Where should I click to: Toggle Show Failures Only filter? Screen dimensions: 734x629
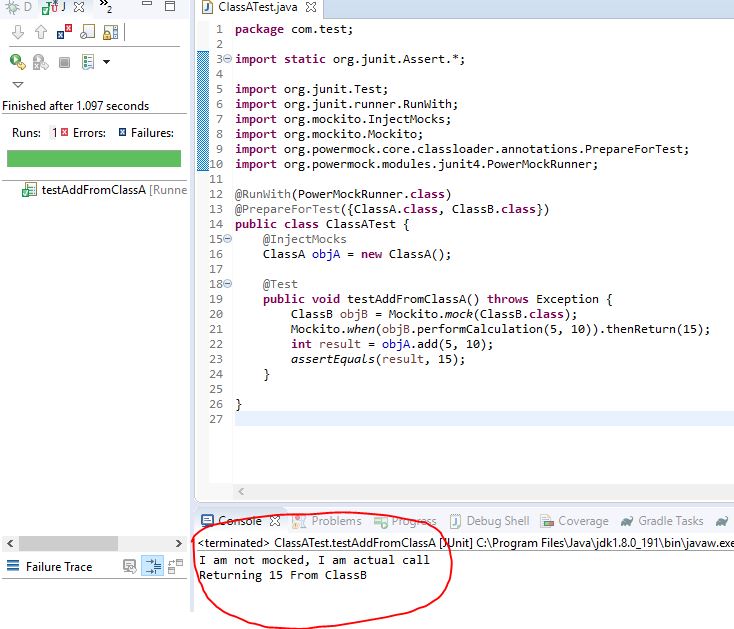point(64,32)
